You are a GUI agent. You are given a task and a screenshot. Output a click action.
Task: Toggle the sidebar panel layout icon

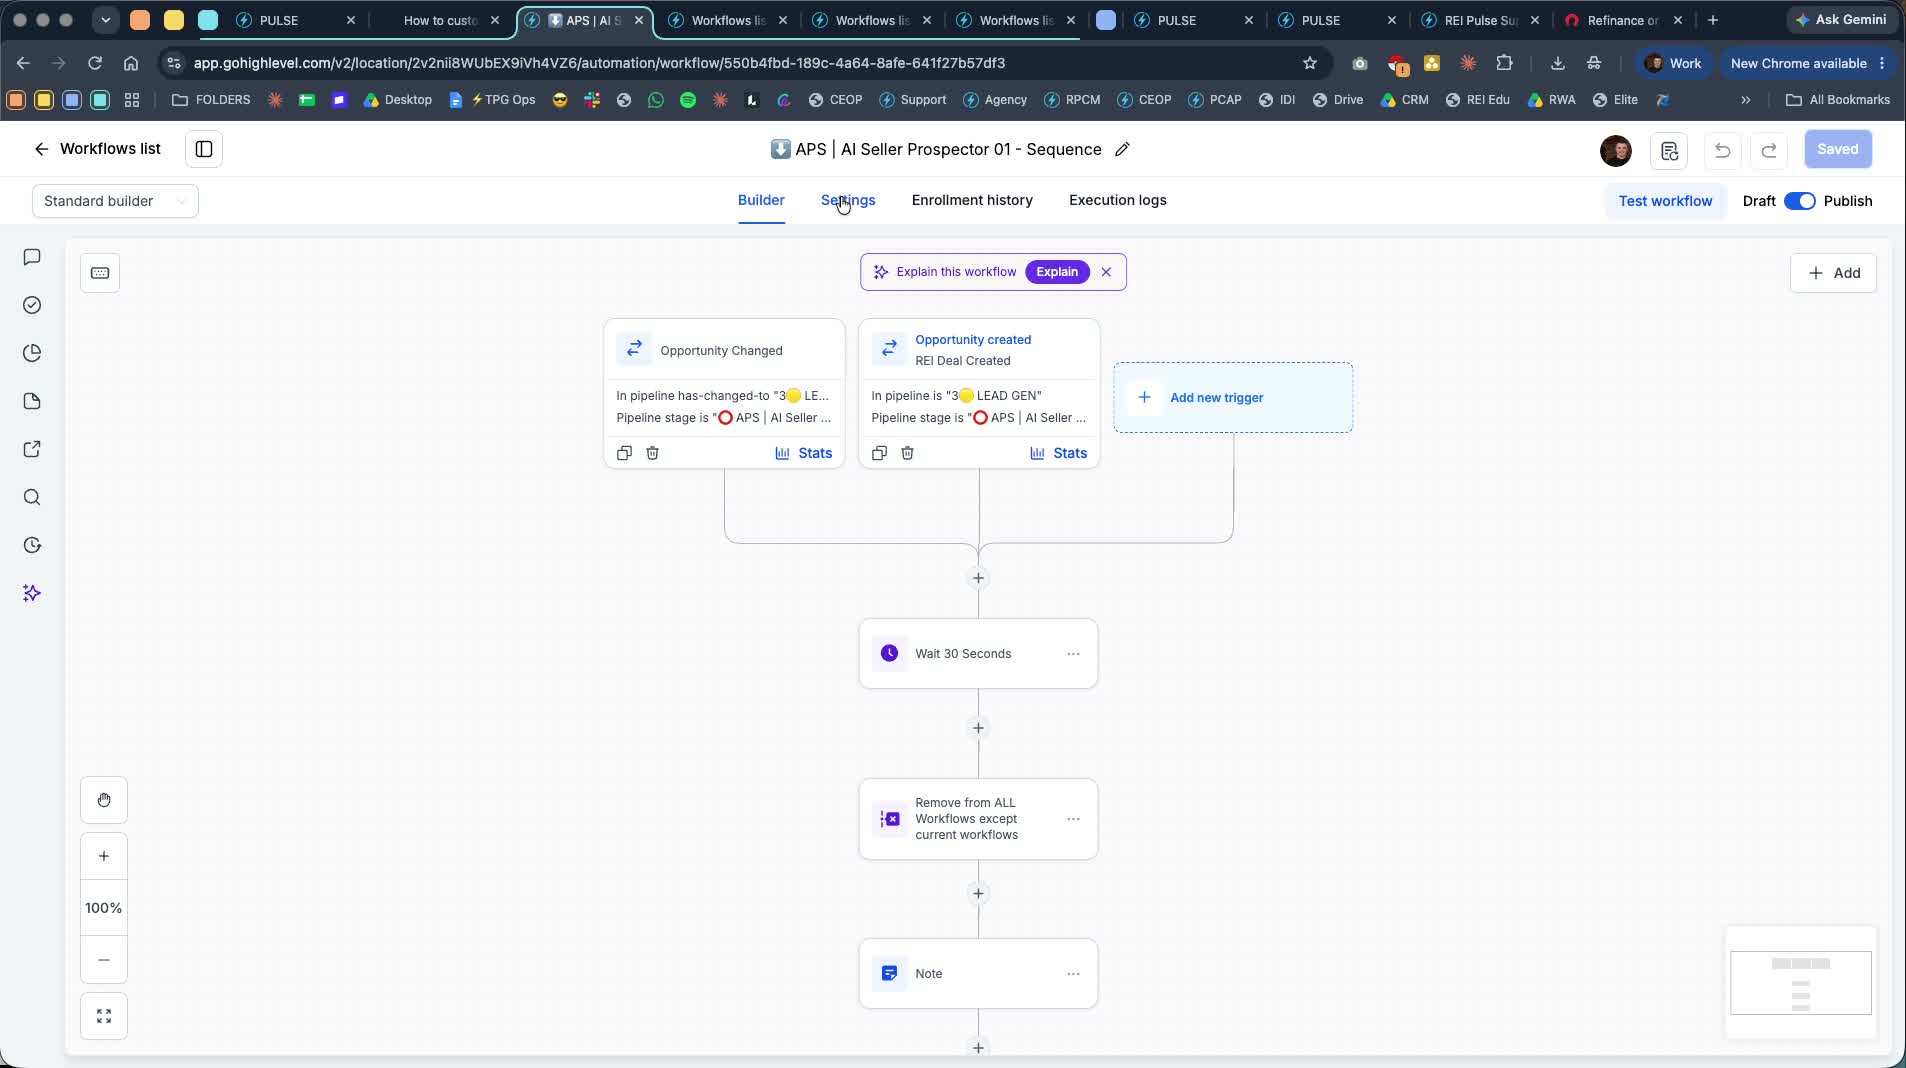(x=204, y=149)
